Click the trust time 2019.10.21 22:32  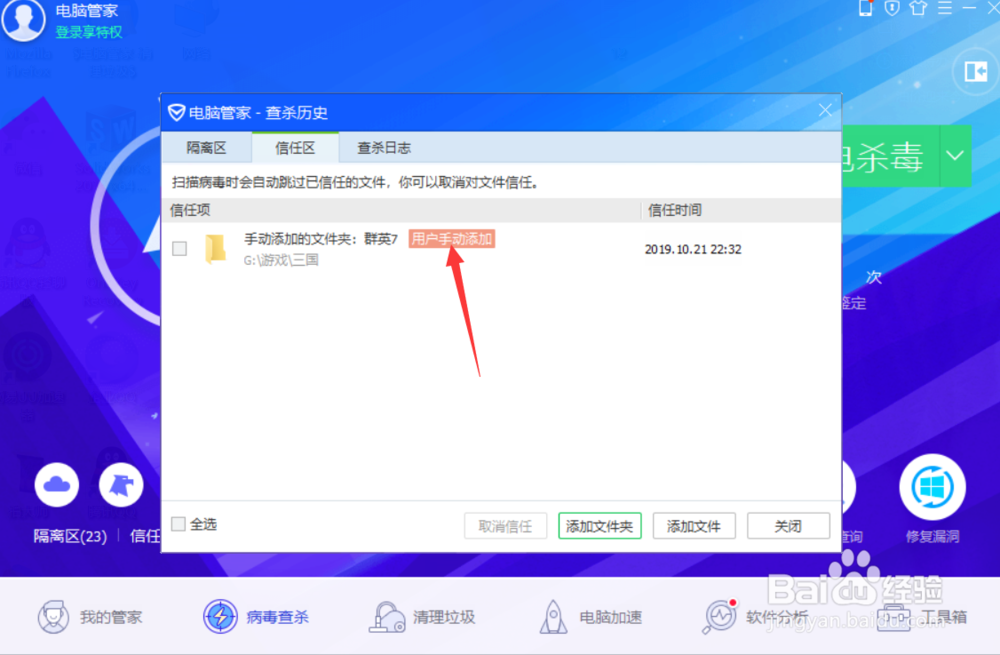point(693,249)
